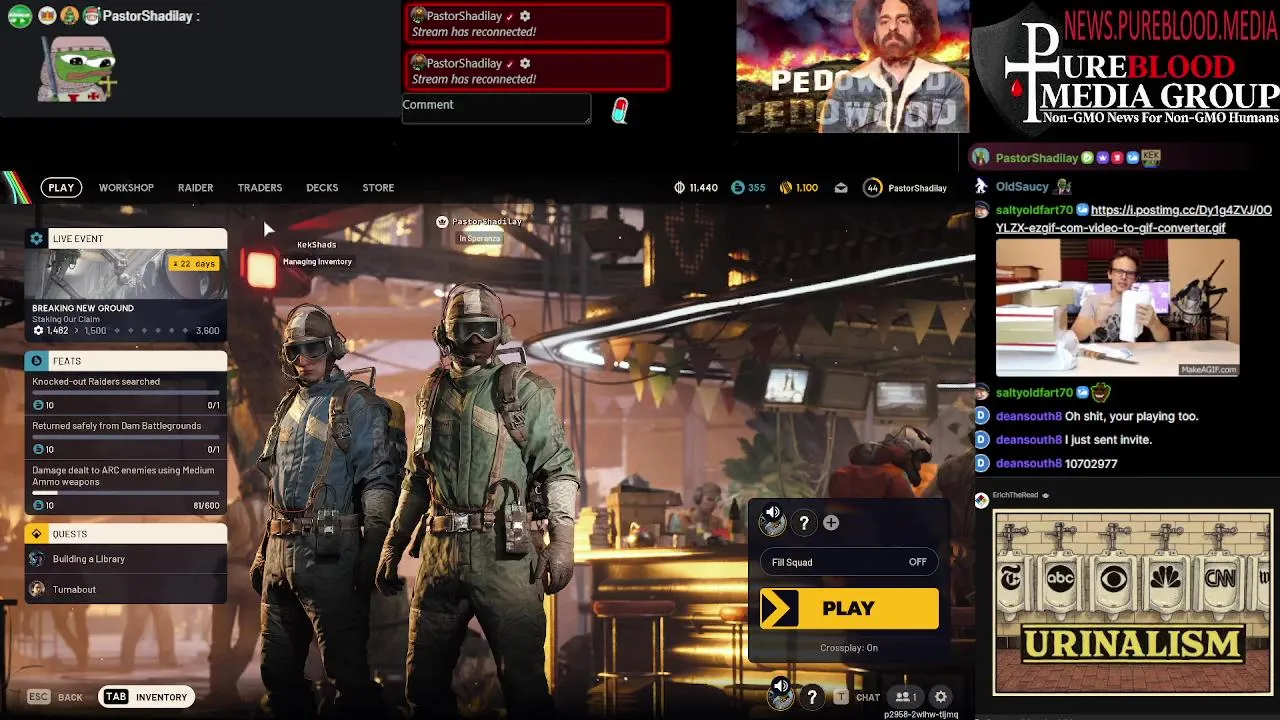
Task: Click the gear icon on the first Stream reconnected message
Action: tap(525, 16)
